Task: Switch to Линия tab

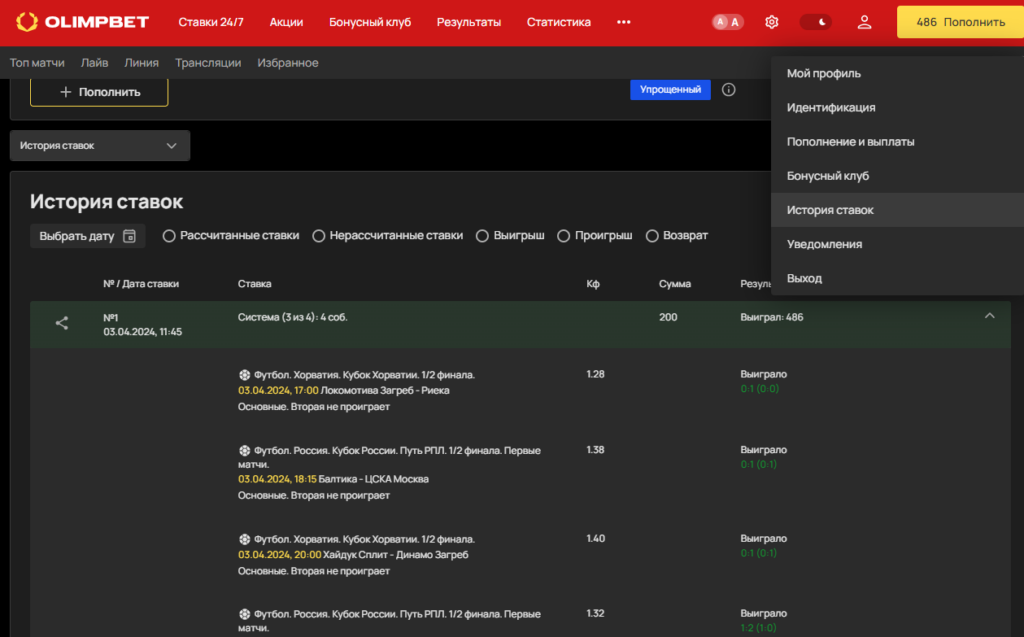Action: [x=142, y=63]
